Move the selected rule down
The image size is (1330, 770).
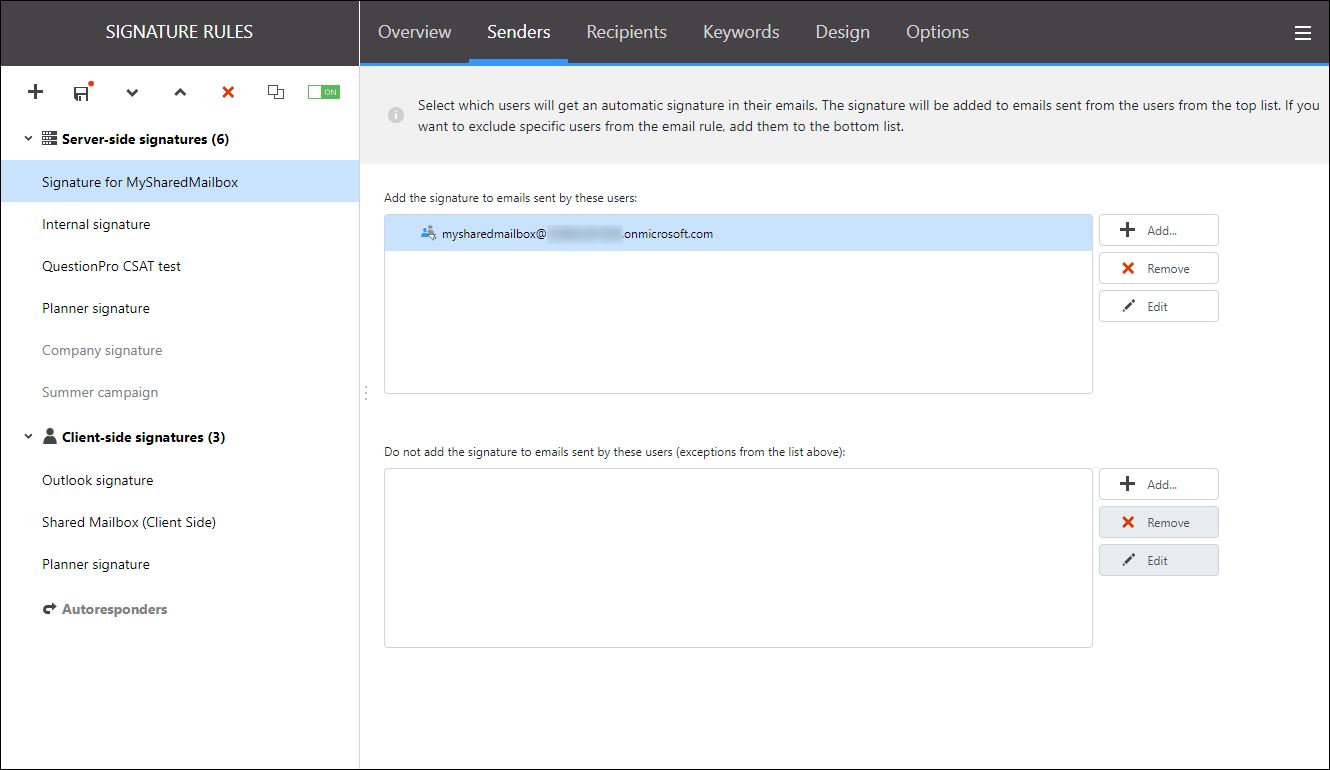(x=132, y=91)
